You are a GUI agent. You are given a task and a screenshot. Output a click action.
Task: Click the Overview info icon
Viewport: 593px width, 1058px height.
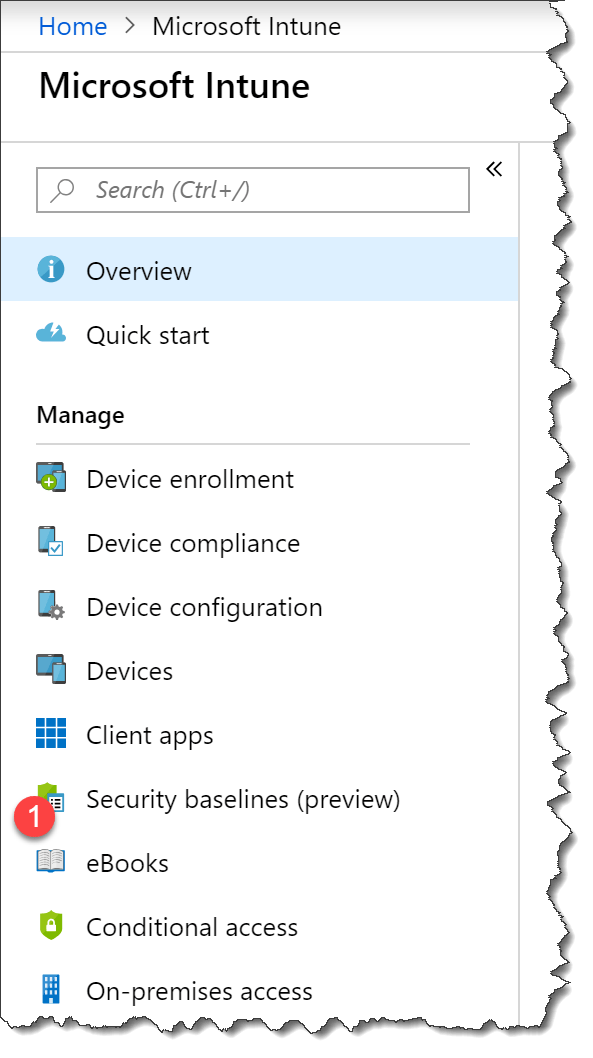50,270
